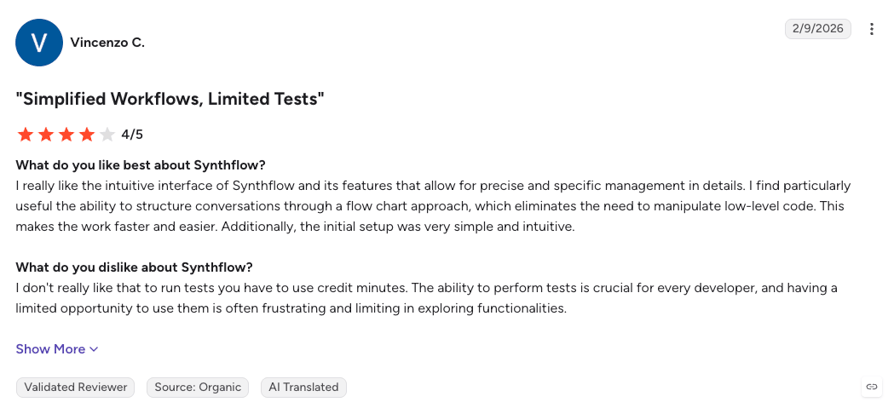Expand the review with Show More
The height and width of the screenshot is (408, 894).
pyautogui.click(x=57, y=349)
